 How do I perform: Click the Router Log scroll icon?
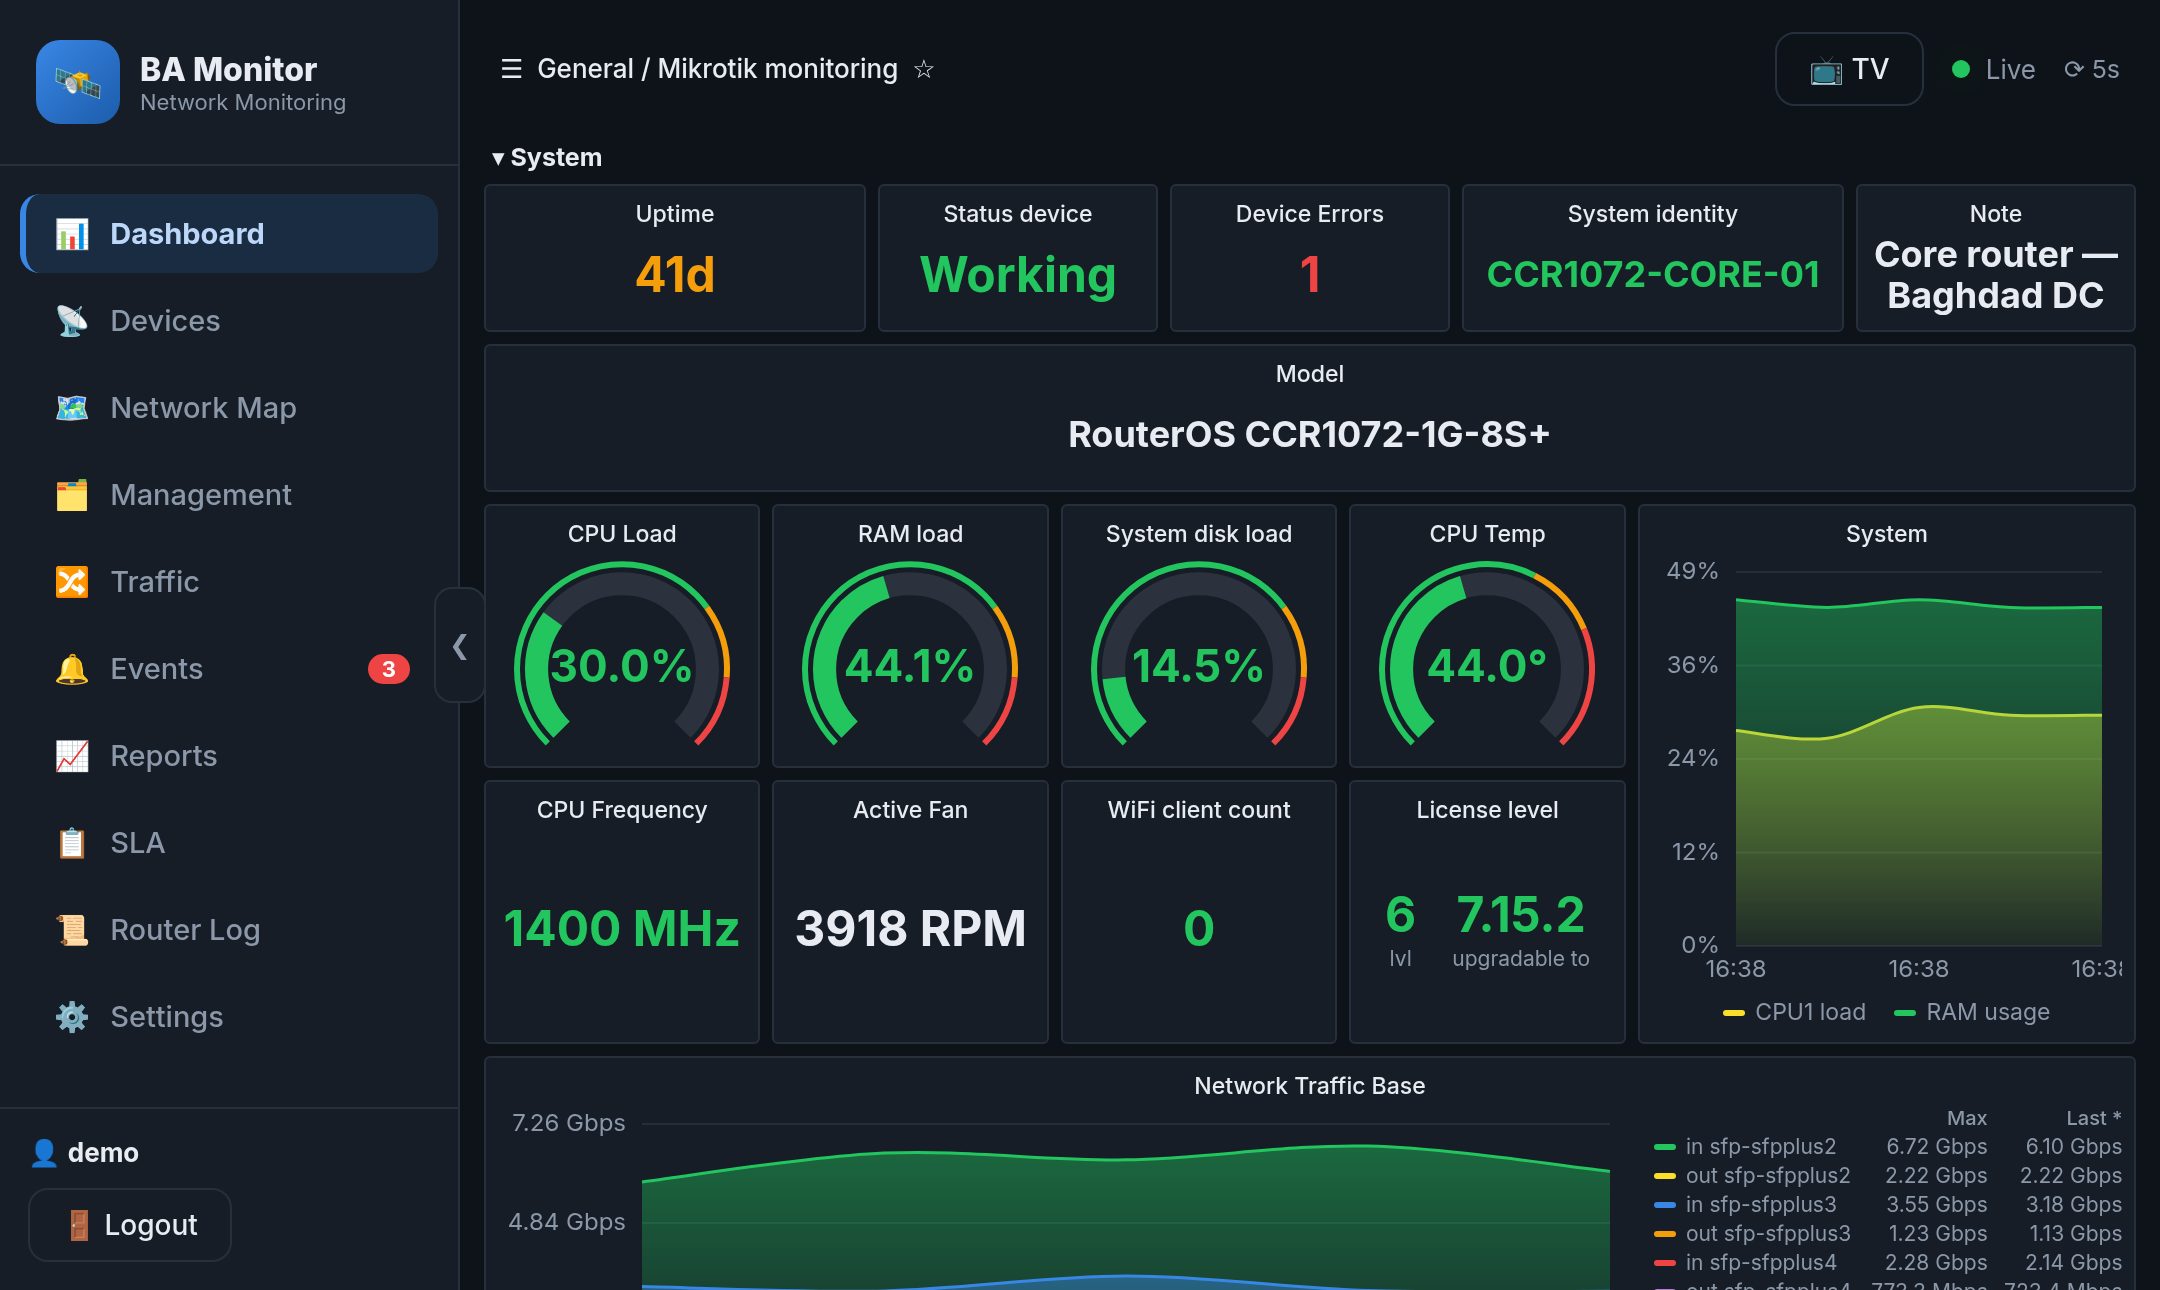tap(72, 930)
